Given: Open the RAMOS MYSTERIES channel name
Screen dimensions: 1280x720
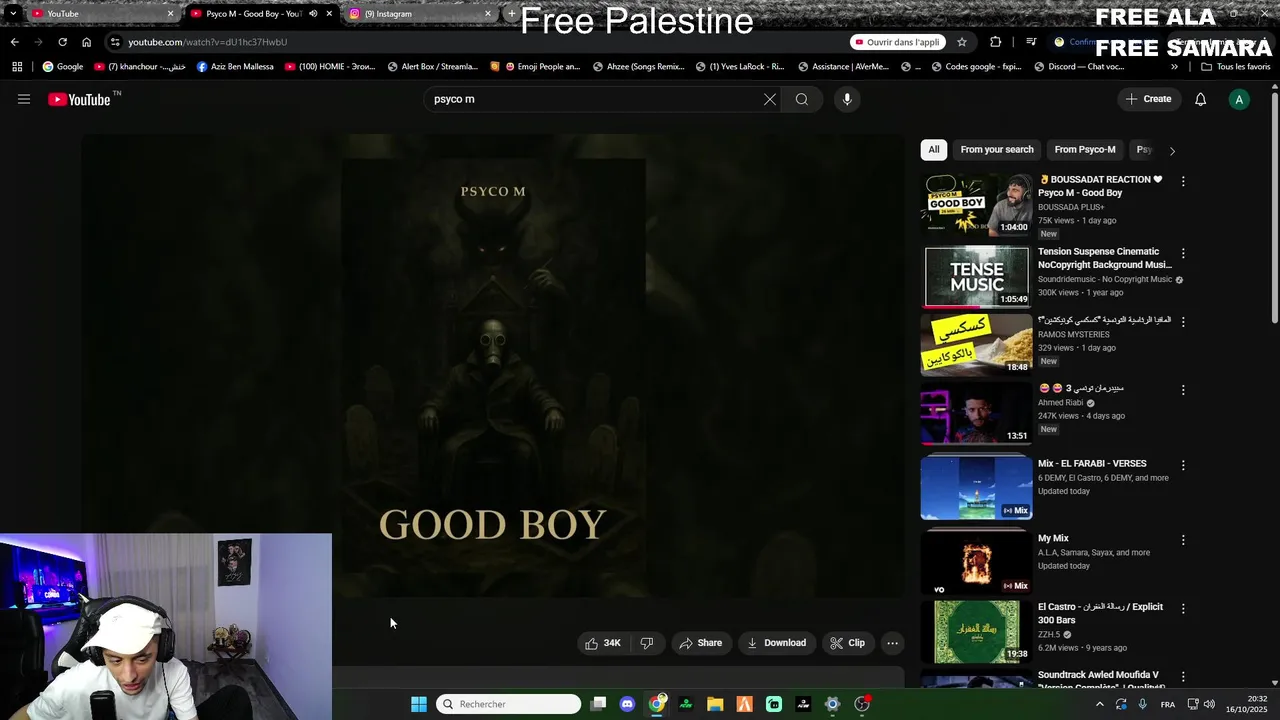Looking at the screenshot, I should pyautogui.click(x=1074, y=335).
